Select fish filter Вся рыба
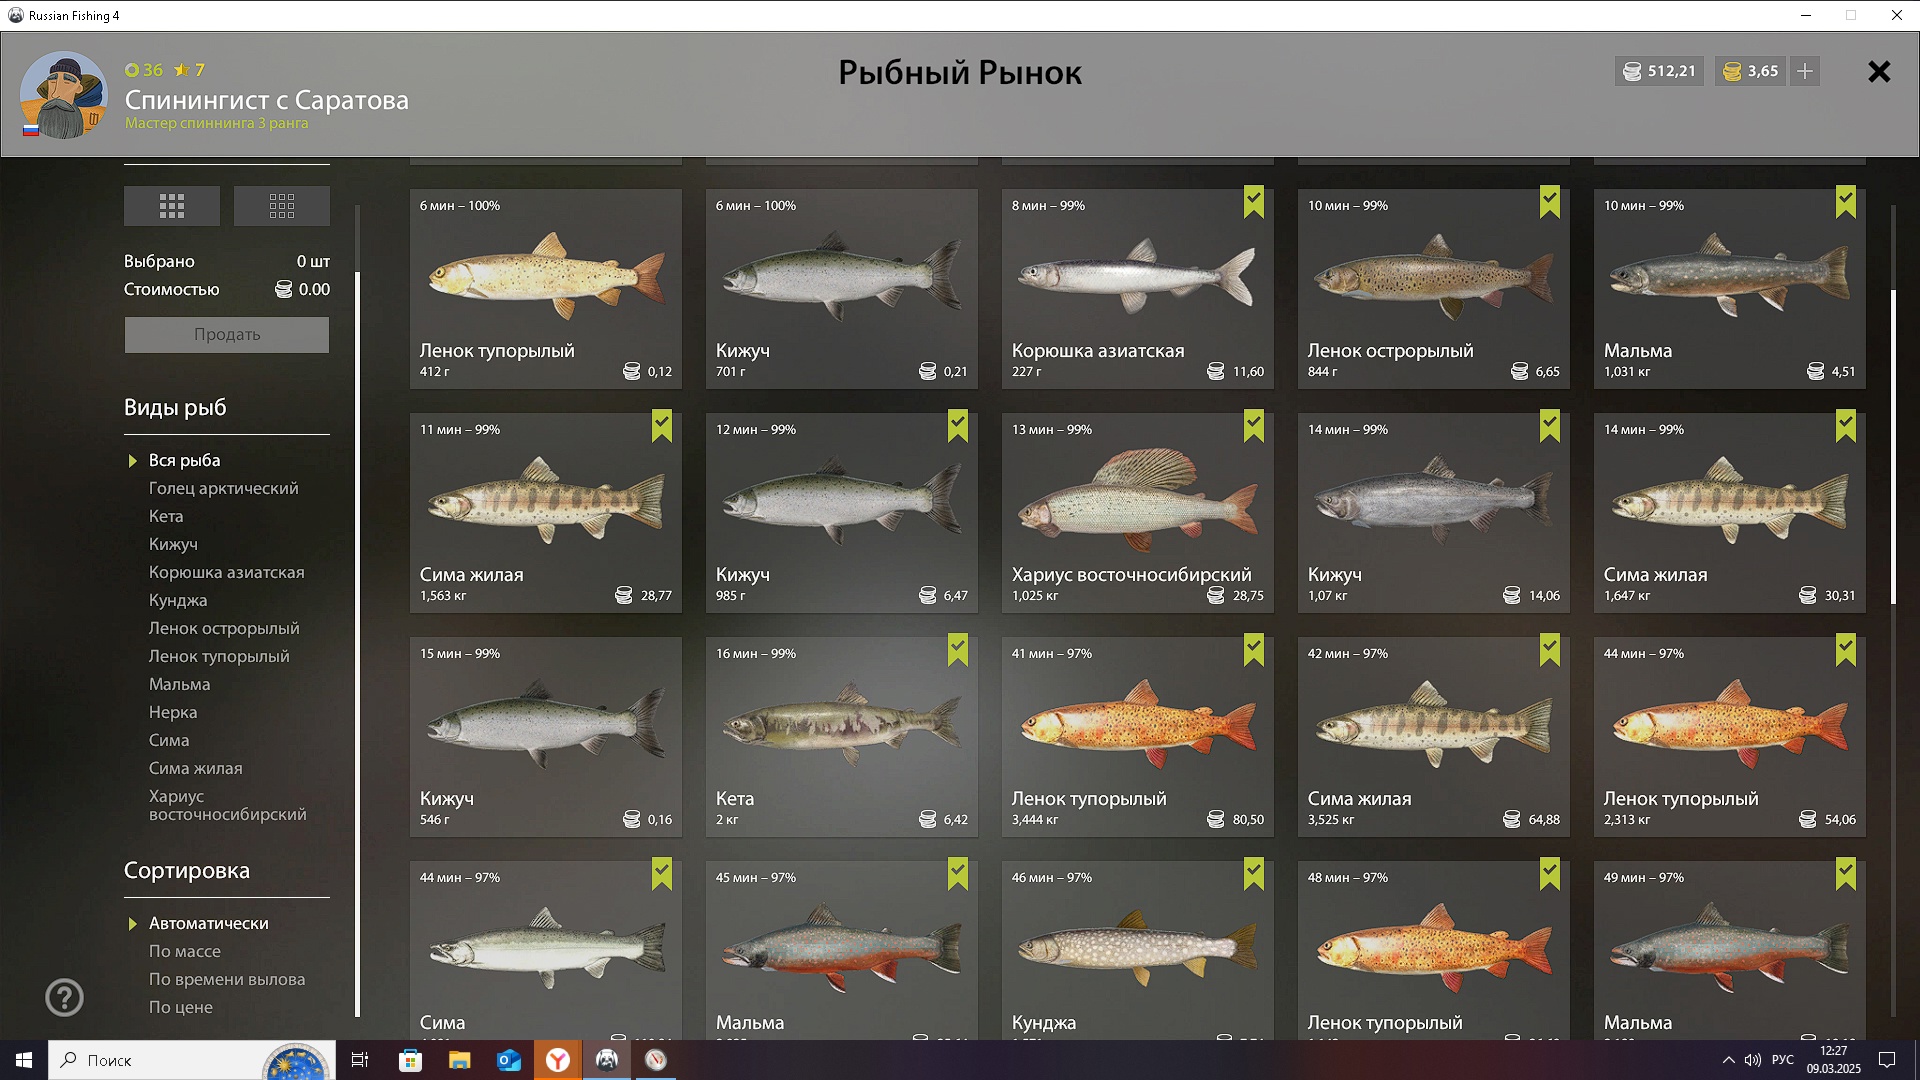This screenshot has width=1920, height=1080. [184, 460]
